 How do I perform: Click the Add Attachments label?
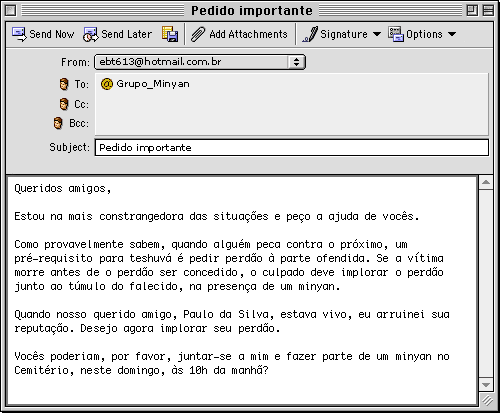click(248, 34)
